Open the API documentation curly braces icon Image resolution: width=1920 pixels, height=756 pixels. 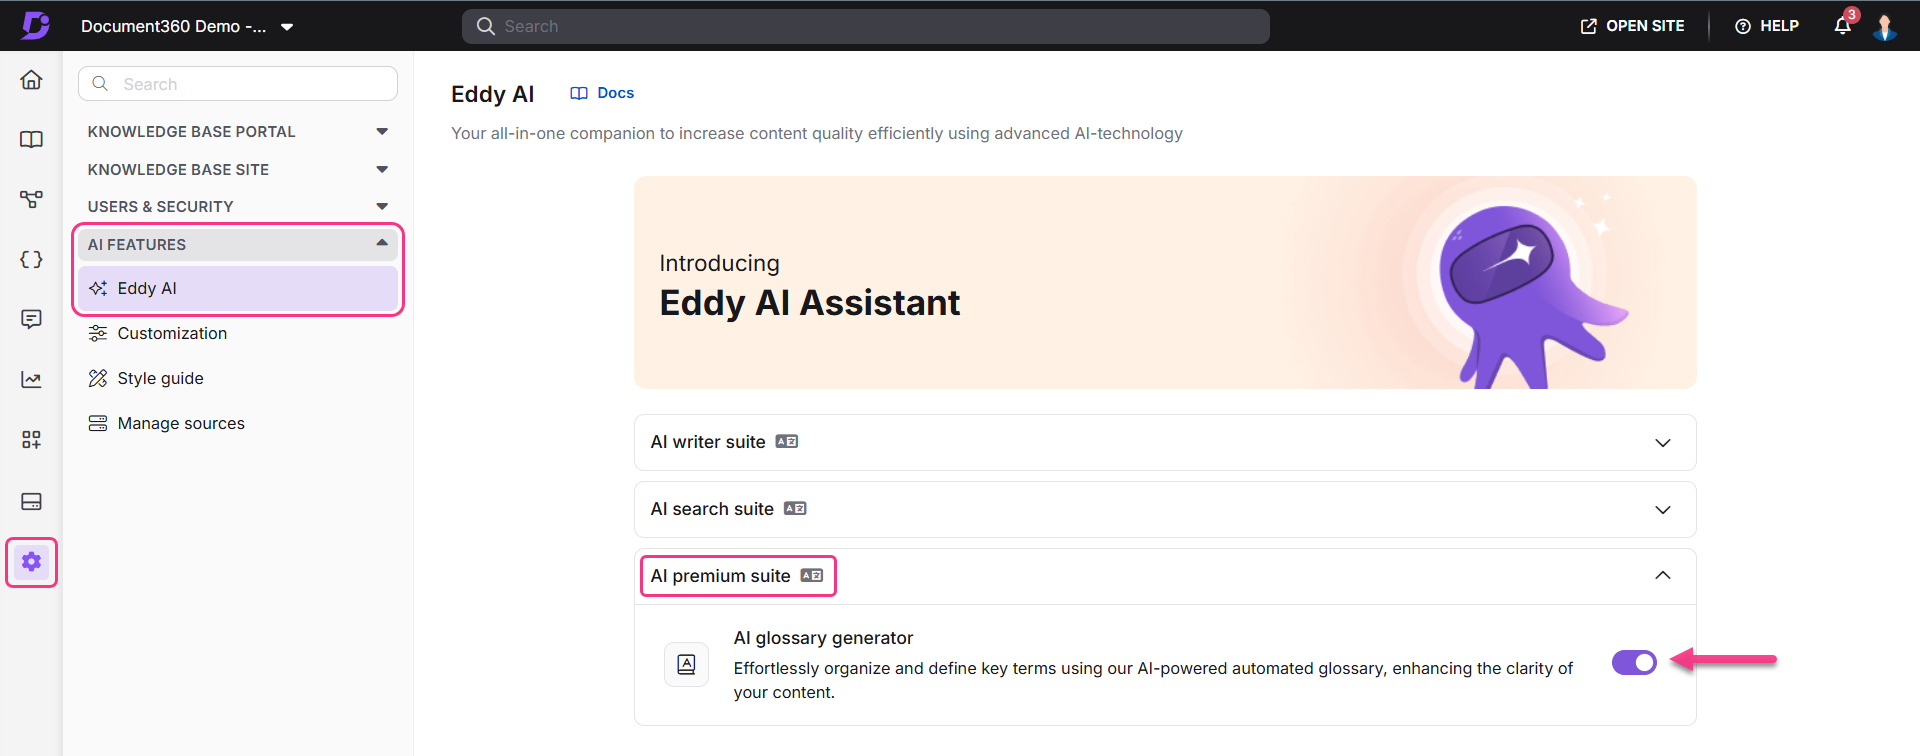[x=31, y=260]
